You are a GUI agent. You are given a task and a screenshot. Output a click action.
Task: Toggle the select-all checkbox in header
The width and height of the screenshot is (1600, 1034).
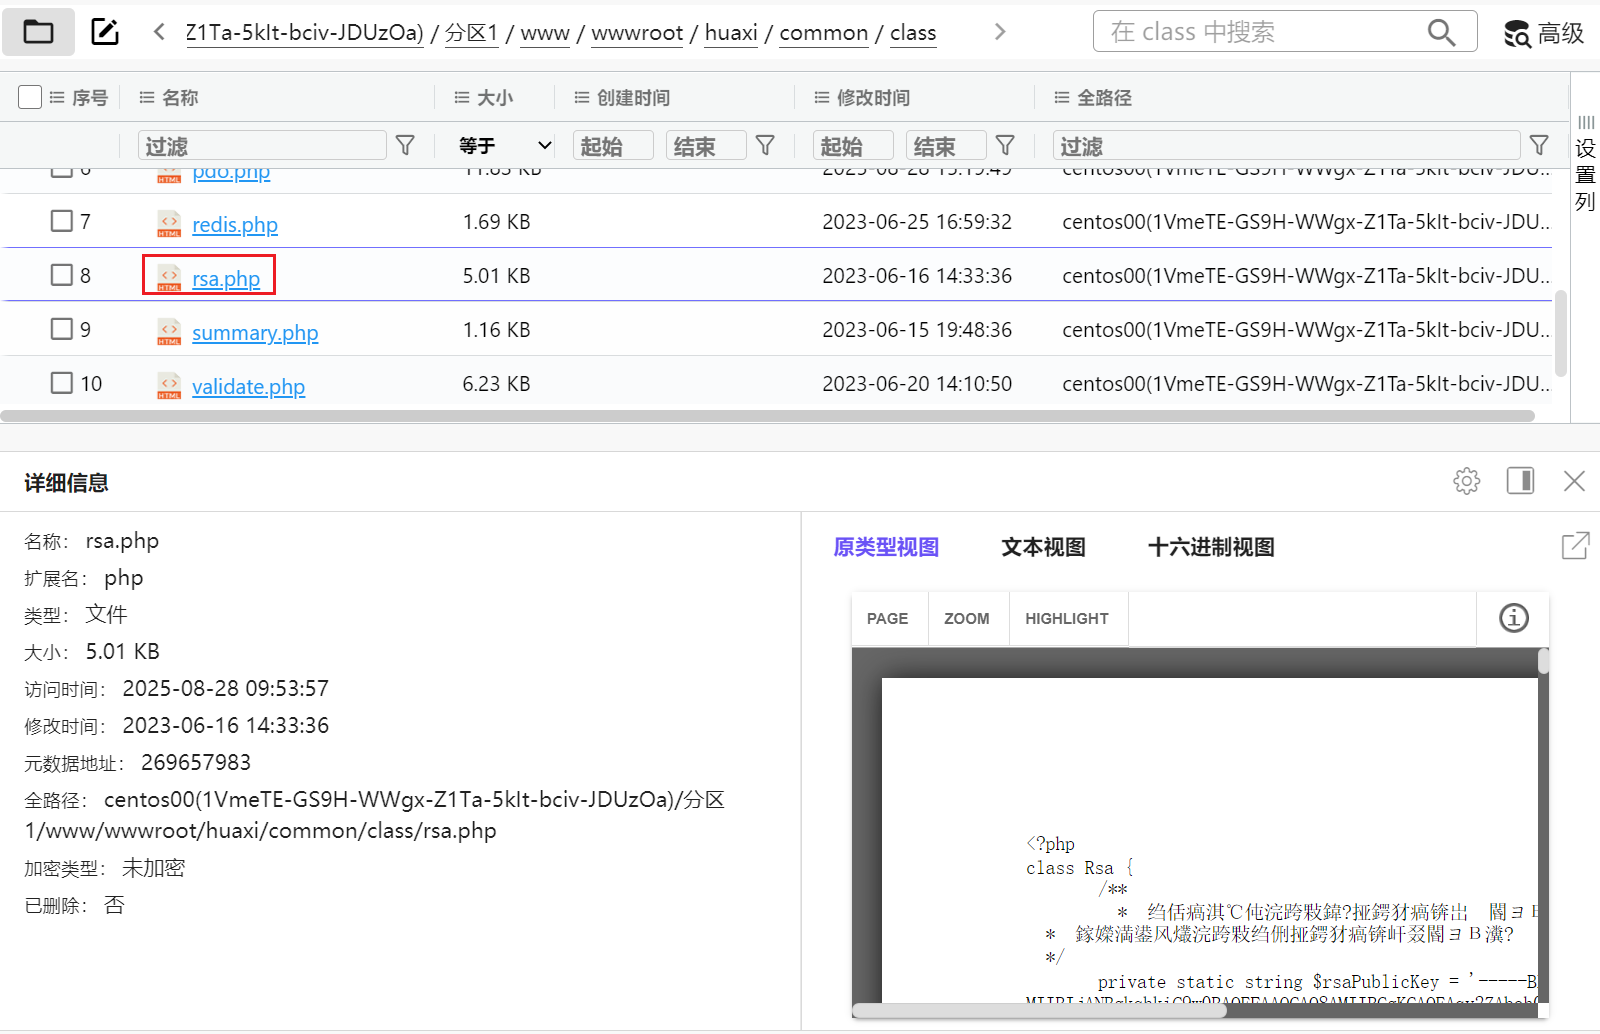click(30, 97)
